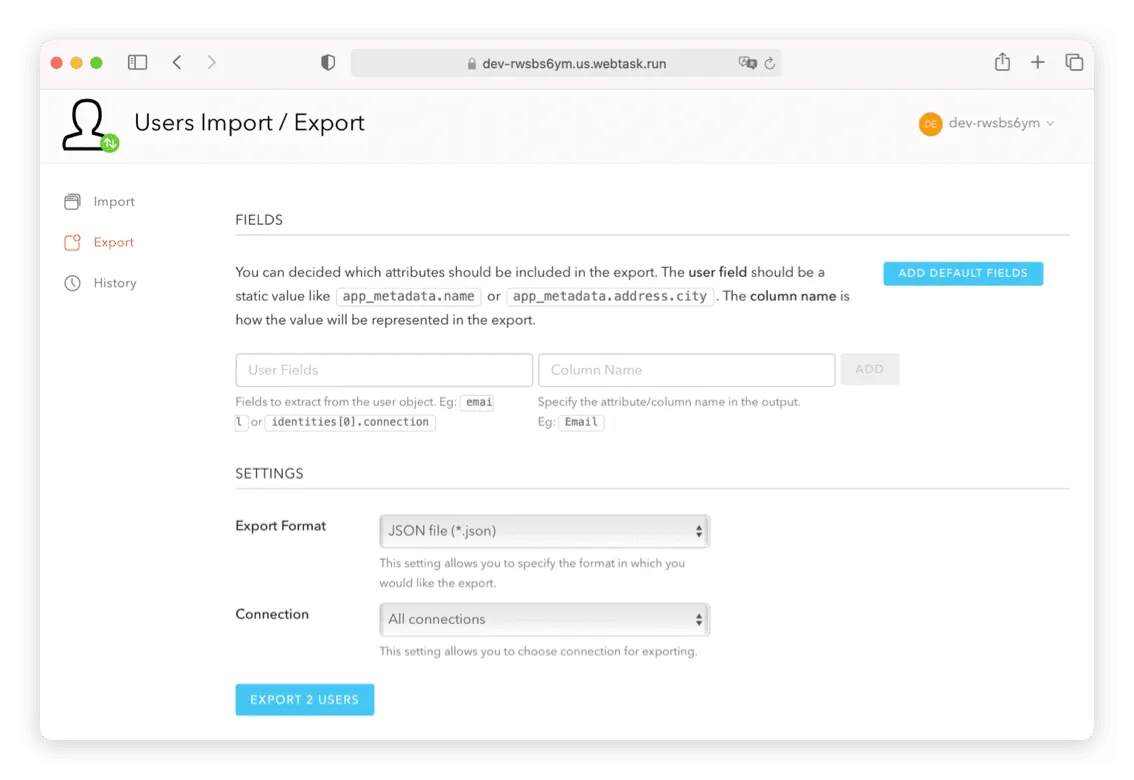Open the Connection dropdown
The height and width of the screenshot is (780, 1134).
[x=545, y=620]
